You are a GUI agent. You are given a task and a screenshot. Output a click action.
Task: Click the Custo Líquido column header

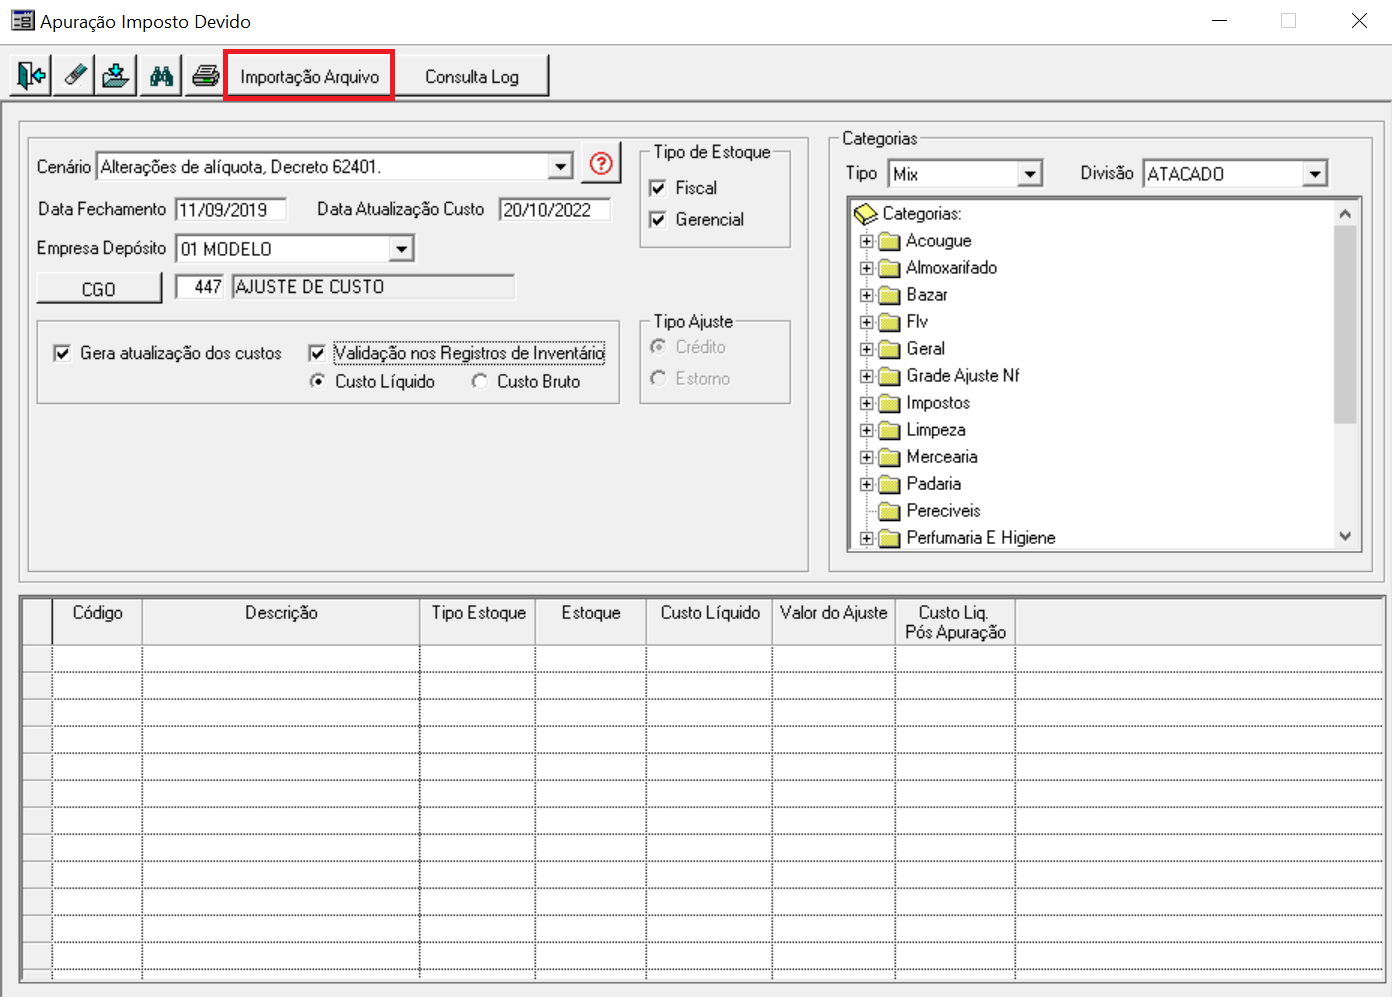coord(710,621)
